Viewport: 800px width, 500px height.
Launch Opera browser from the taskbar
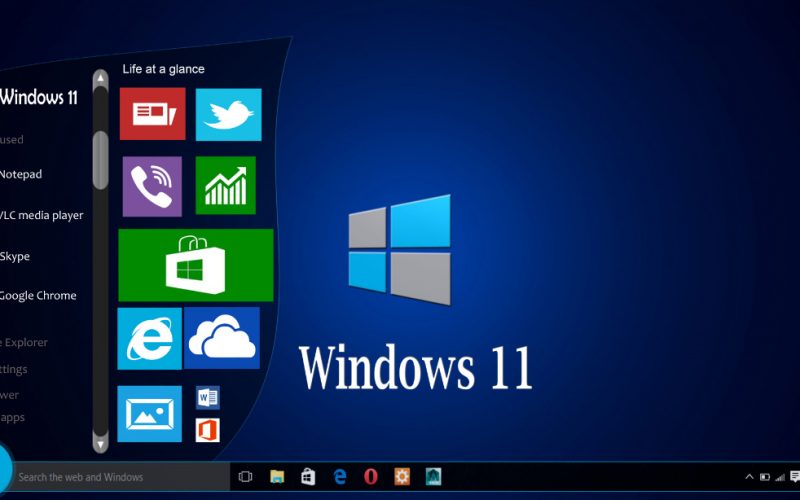click(371, 477)
